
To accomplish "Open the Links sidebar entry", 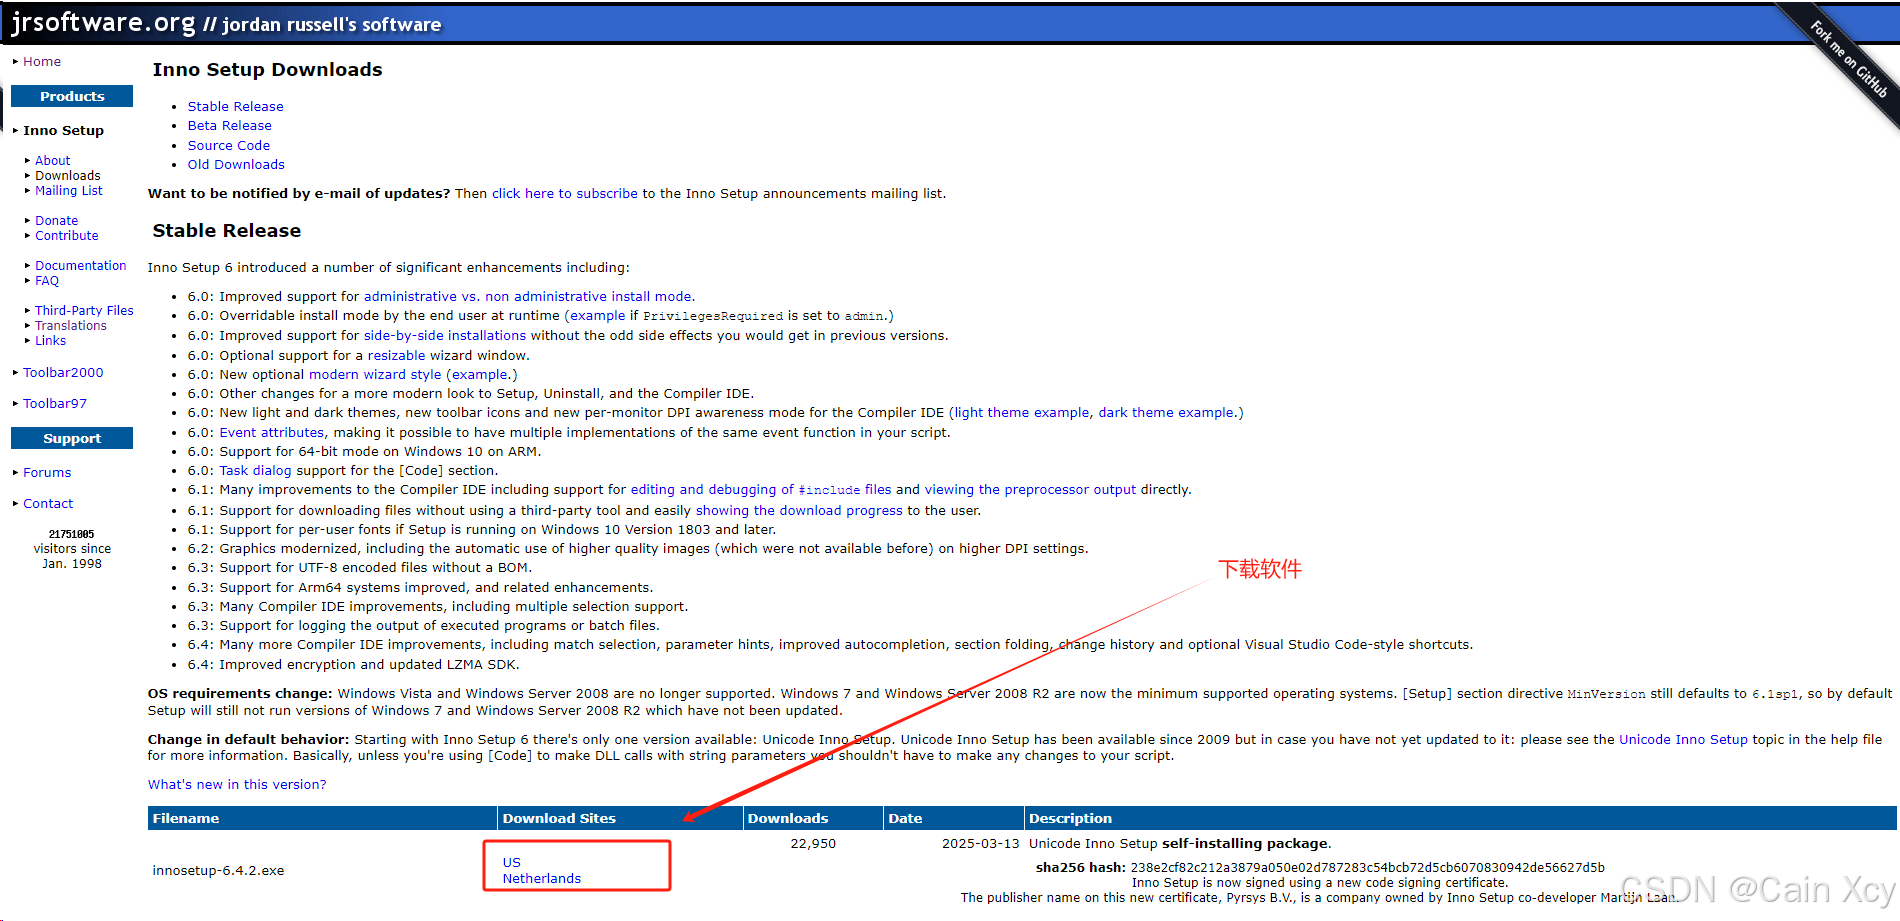I will click(50, 341).
